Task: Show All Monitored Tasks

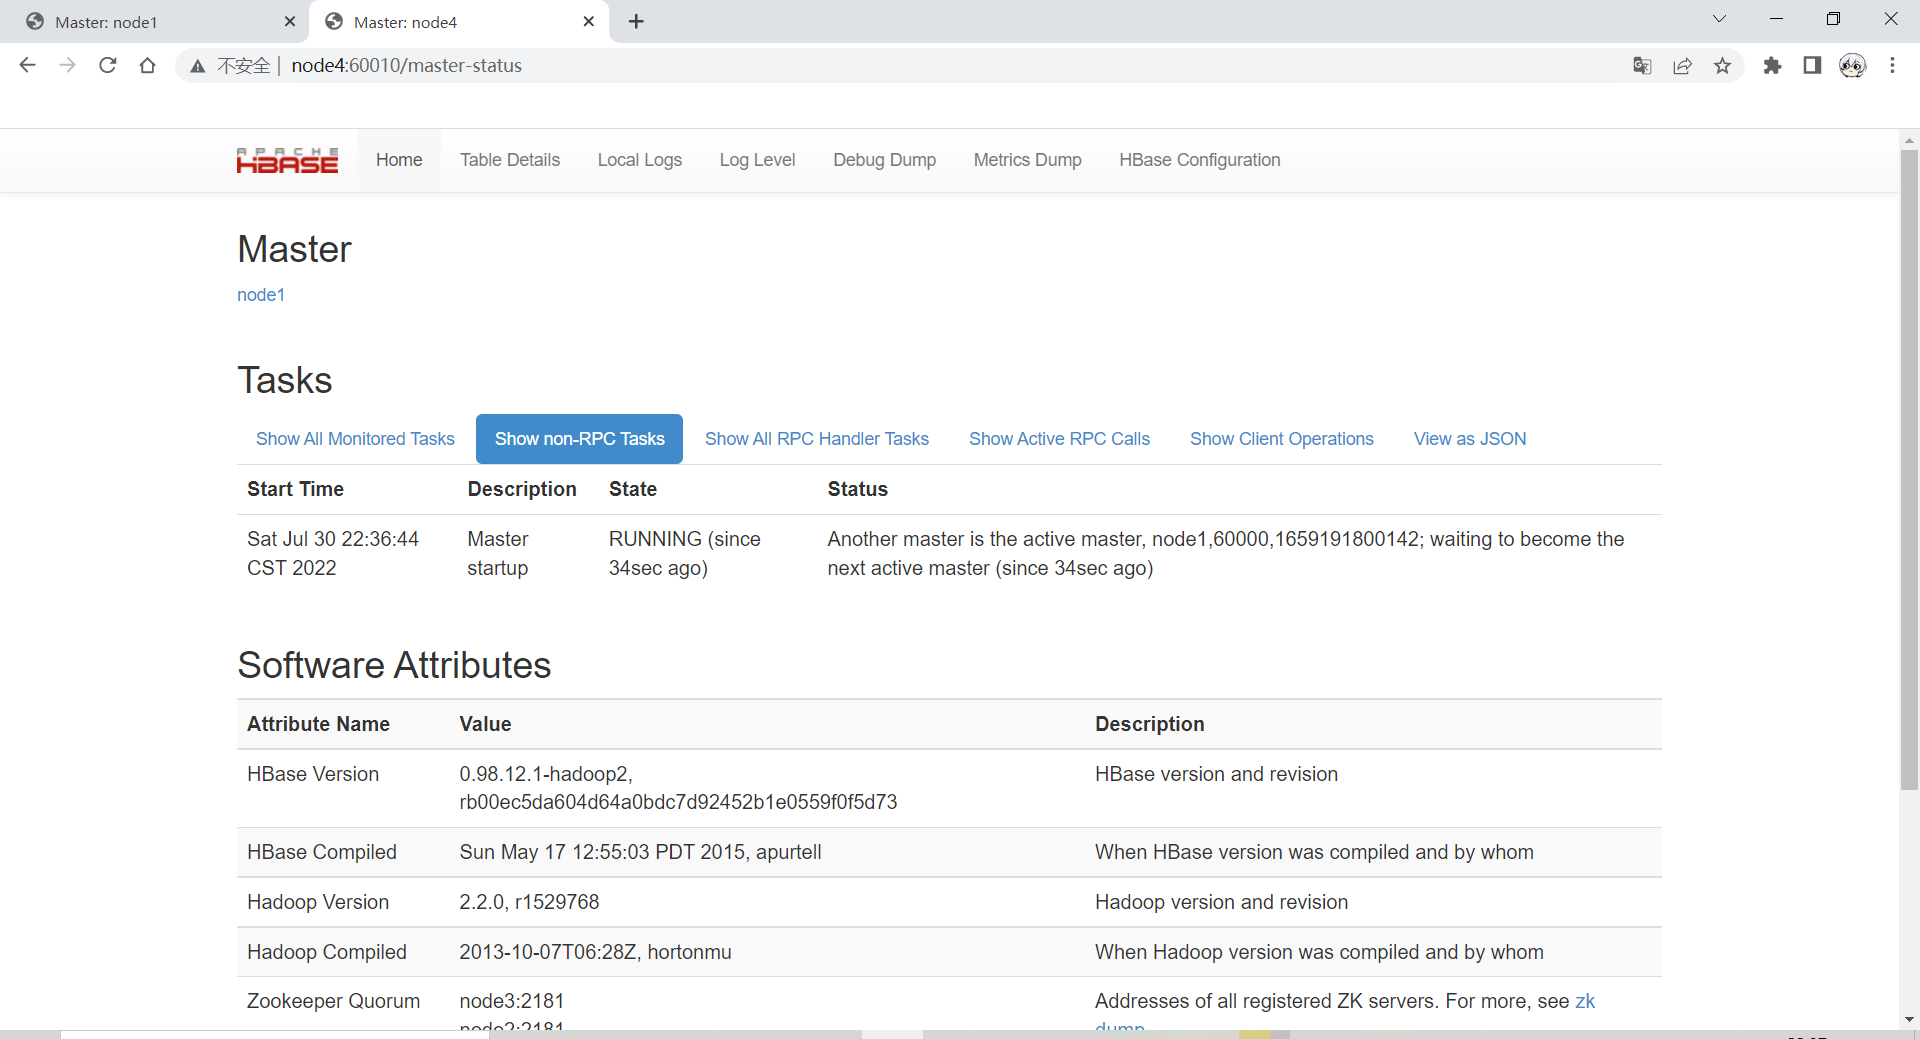Action: (355, 439)
